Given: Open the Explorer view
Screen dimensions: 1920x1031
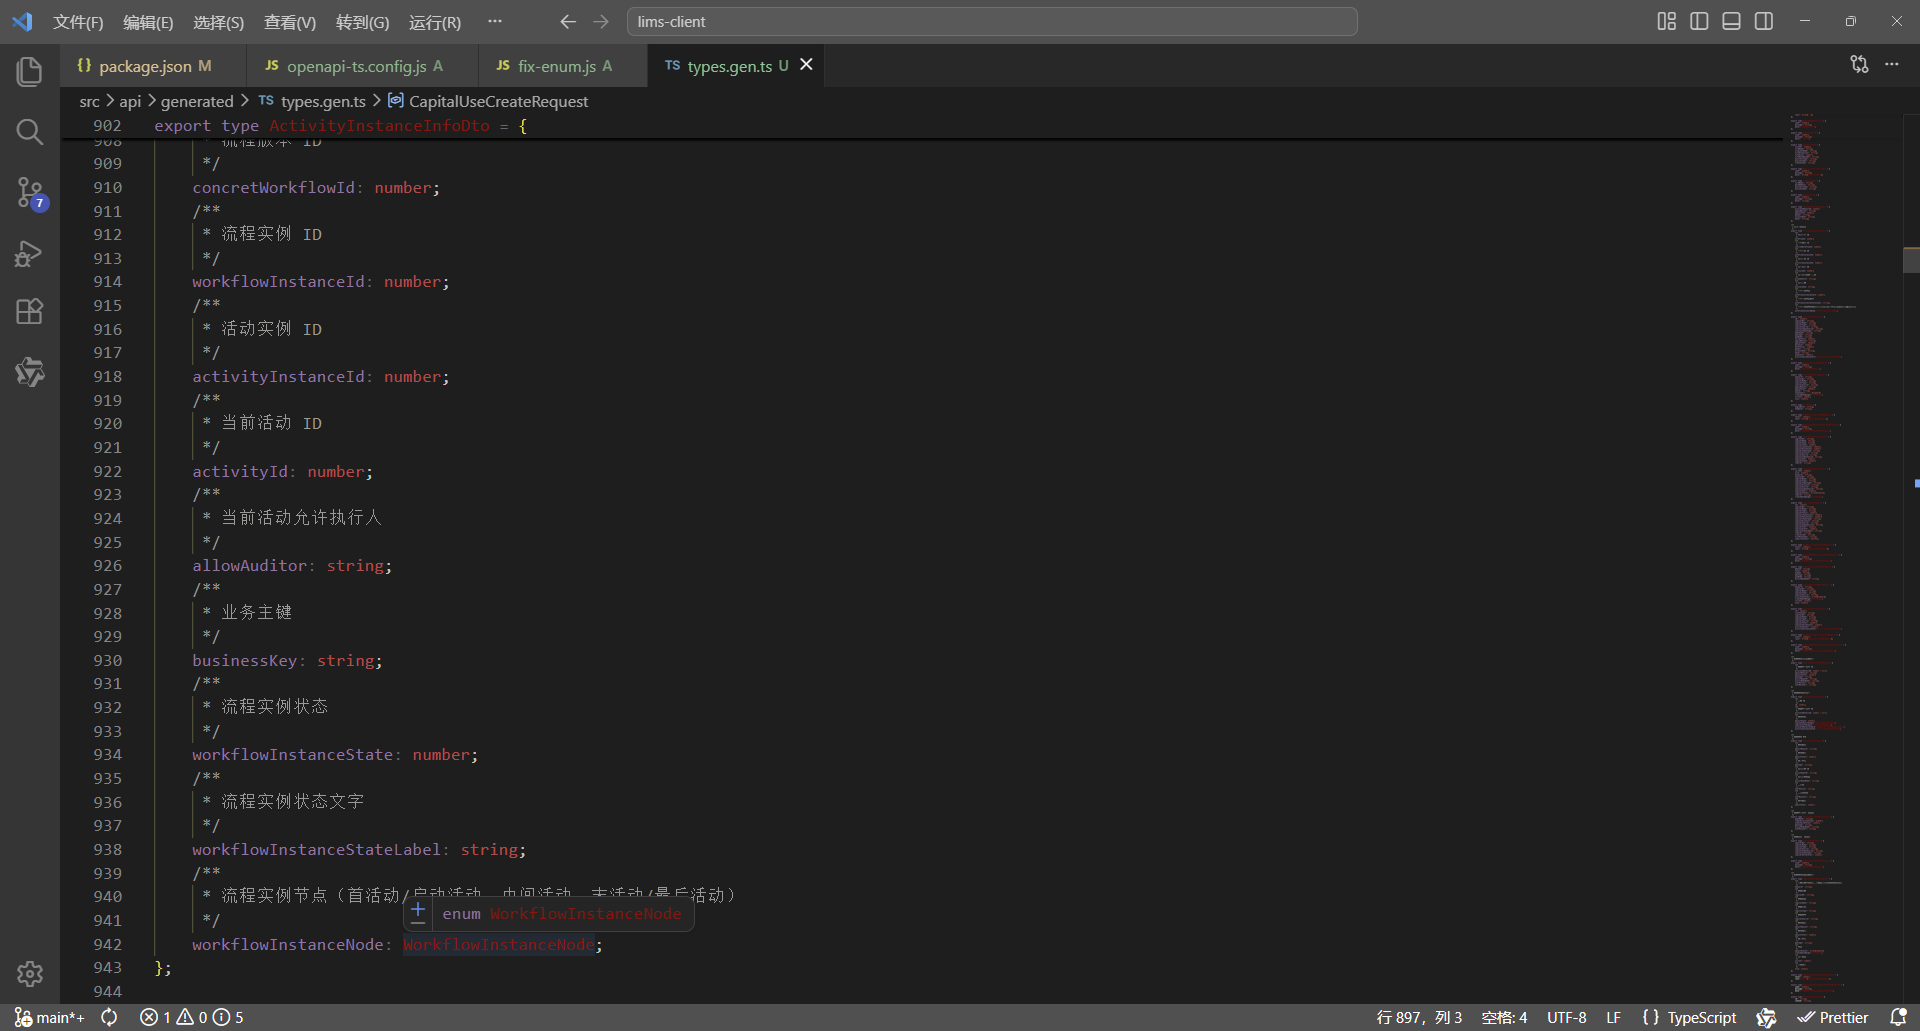Looking at the screenshot, I should pyautogui.click(x=30, y=72).
